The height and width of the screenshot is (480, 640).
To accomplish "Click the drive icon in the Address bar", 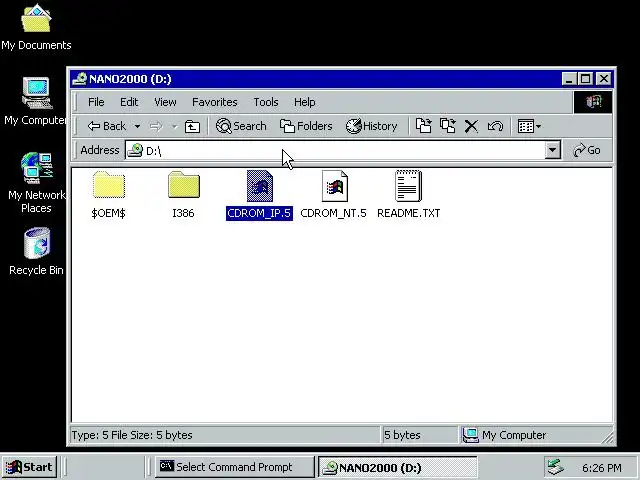I will point(135,150).
